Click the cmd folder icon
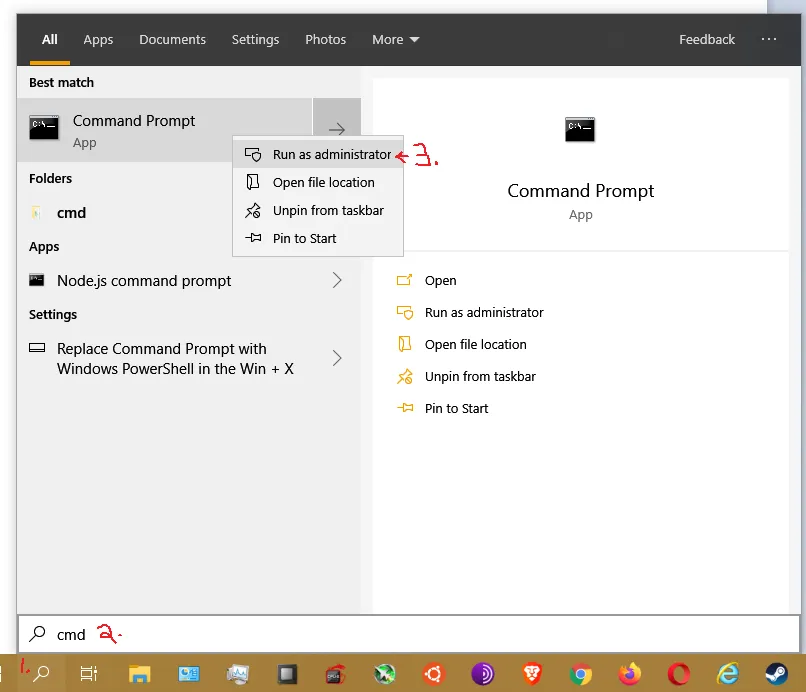Image resolution: width=806 pixels, height=692 pixels. (36, 212)
